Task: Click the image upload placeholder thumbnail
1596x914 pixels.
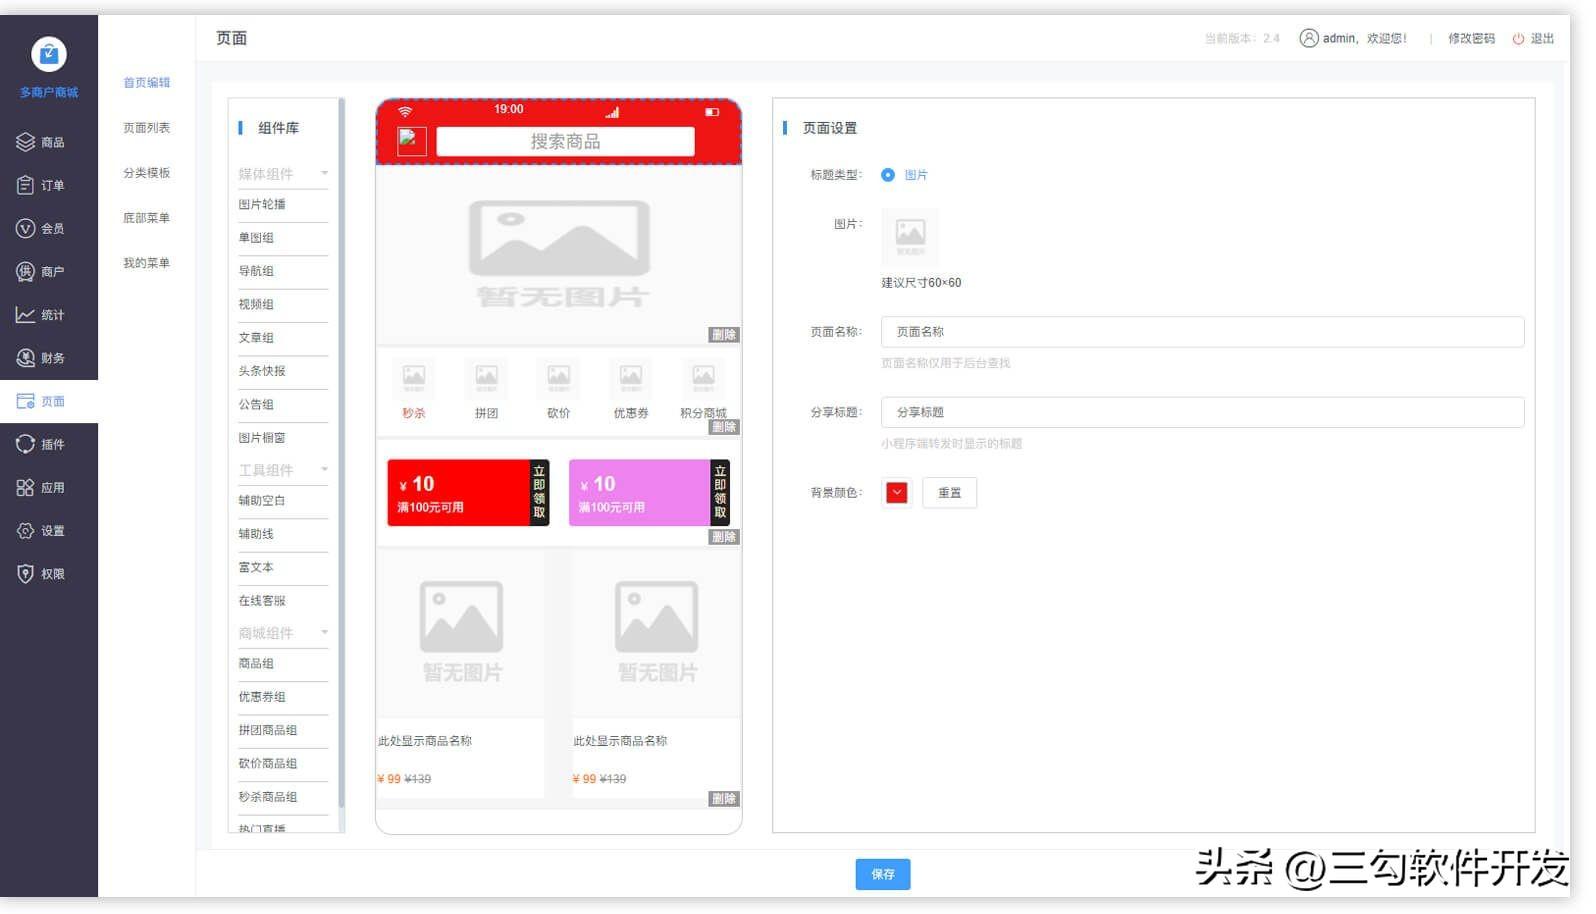Action: pyautogui.click(x=910, y=238)
